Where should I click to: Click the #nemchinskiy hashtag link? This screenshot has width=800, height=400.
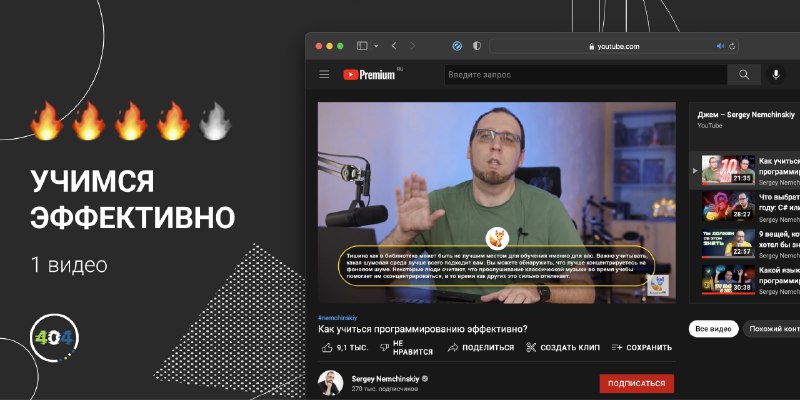pyautogui.click(x=337, y=318)
